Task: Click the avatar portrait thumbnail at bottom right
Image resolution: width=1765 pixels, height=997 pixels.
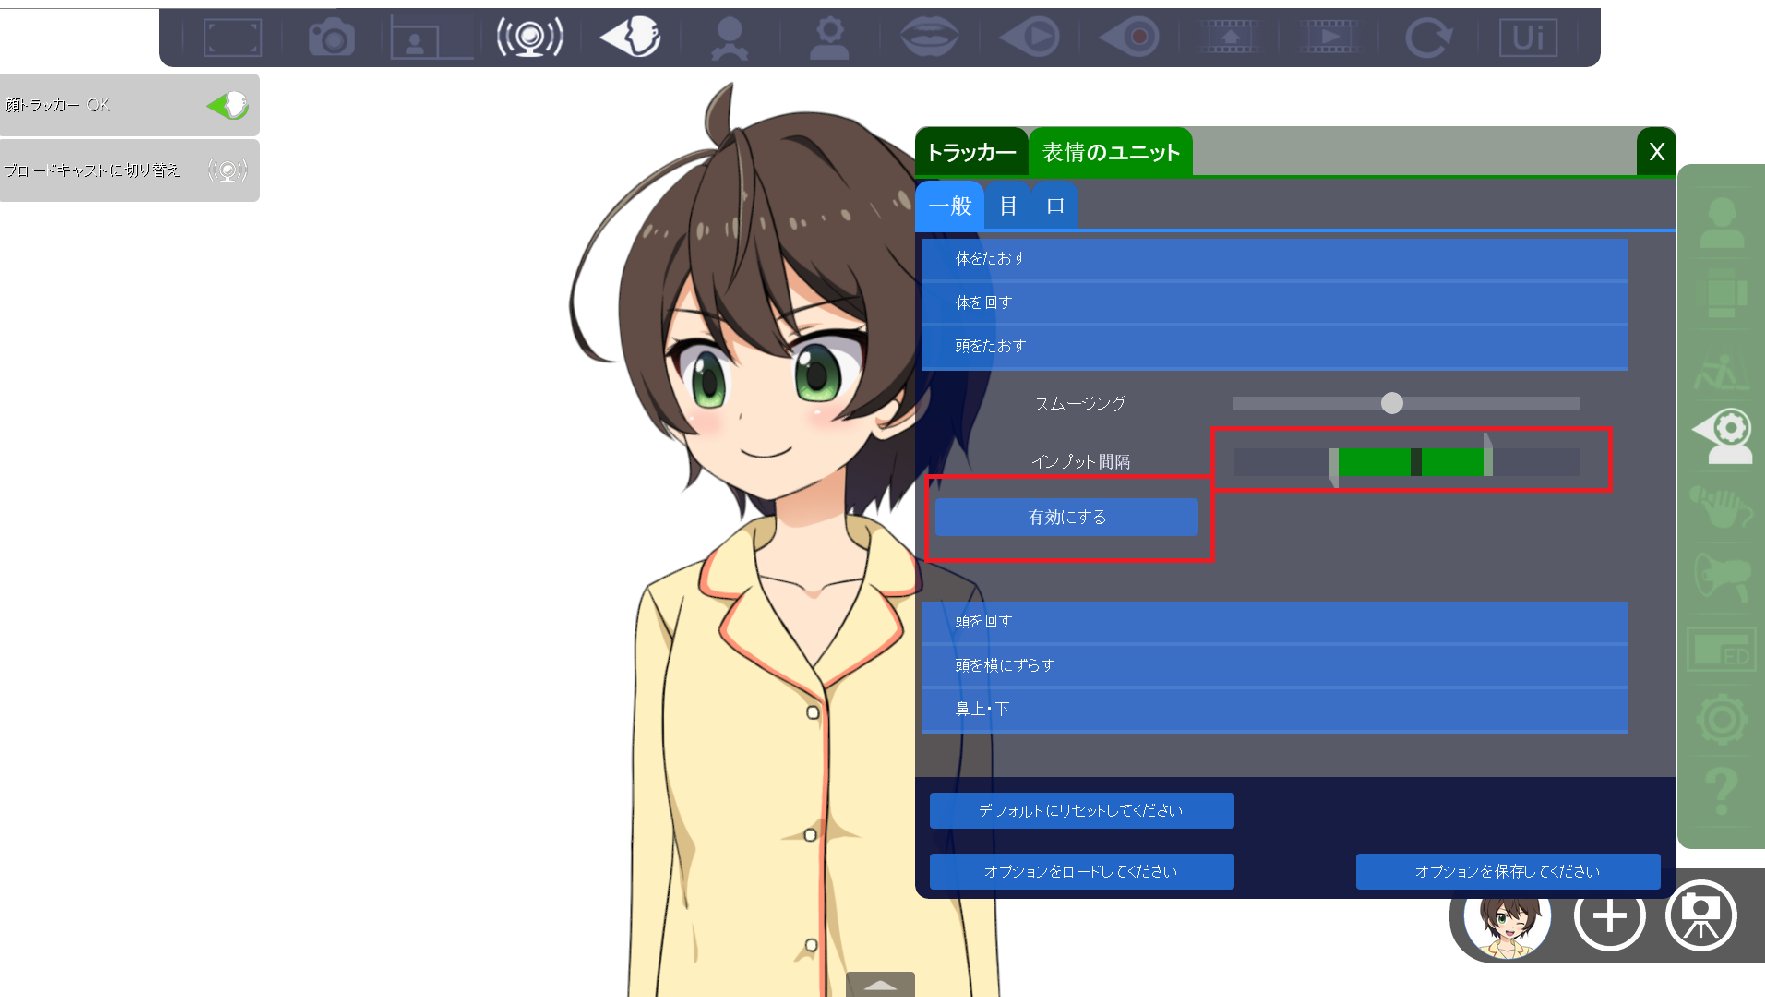Action: pos(1507,918)
